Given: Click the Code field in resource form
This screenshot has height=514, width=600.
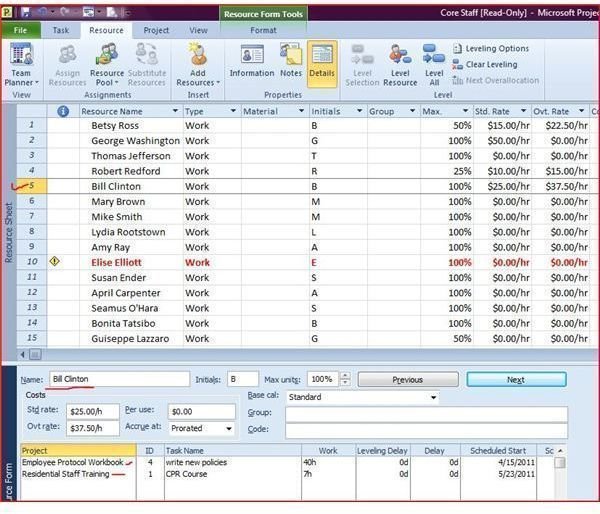Looking at the screenshot, I should (426, 431).
